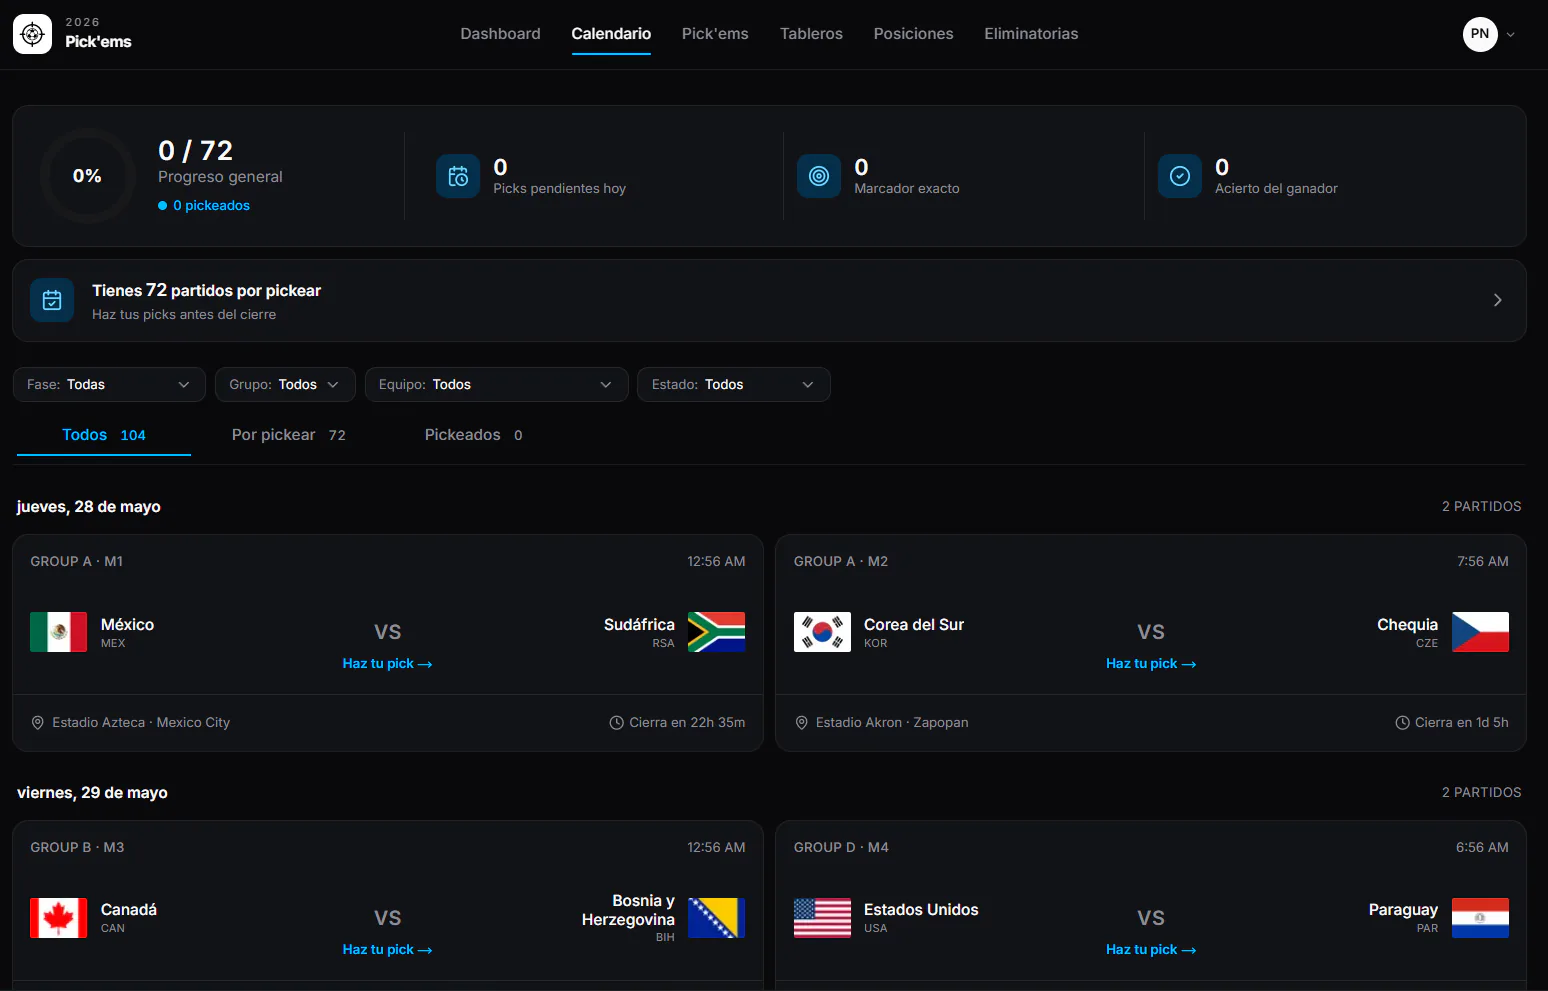Click the 0% circular progress ring

[87, 176]
